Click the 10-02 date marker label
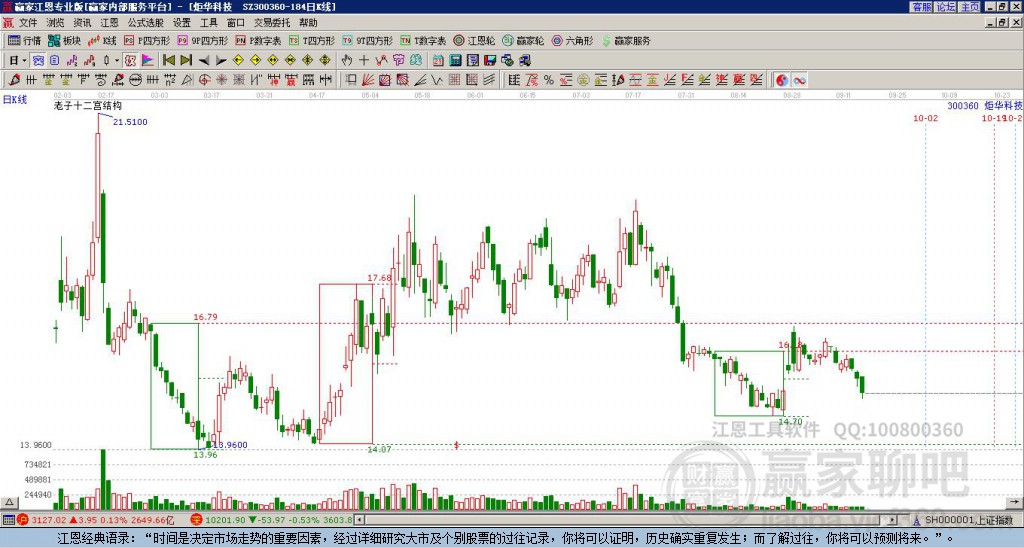 click(925, 118)
